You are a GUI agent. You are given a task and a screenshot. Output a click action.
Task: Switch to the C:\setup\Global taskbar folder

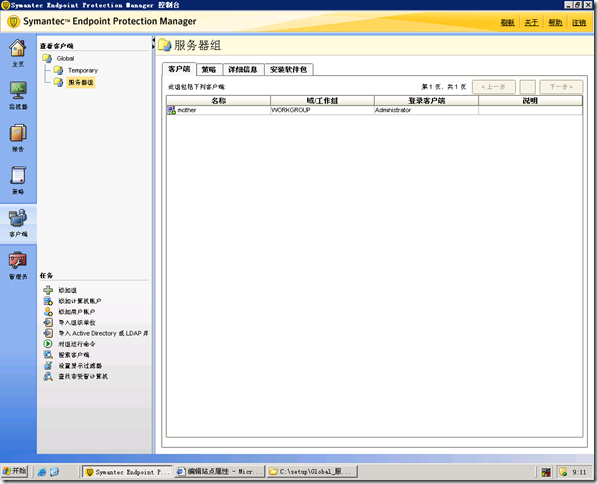coord(312,472)
